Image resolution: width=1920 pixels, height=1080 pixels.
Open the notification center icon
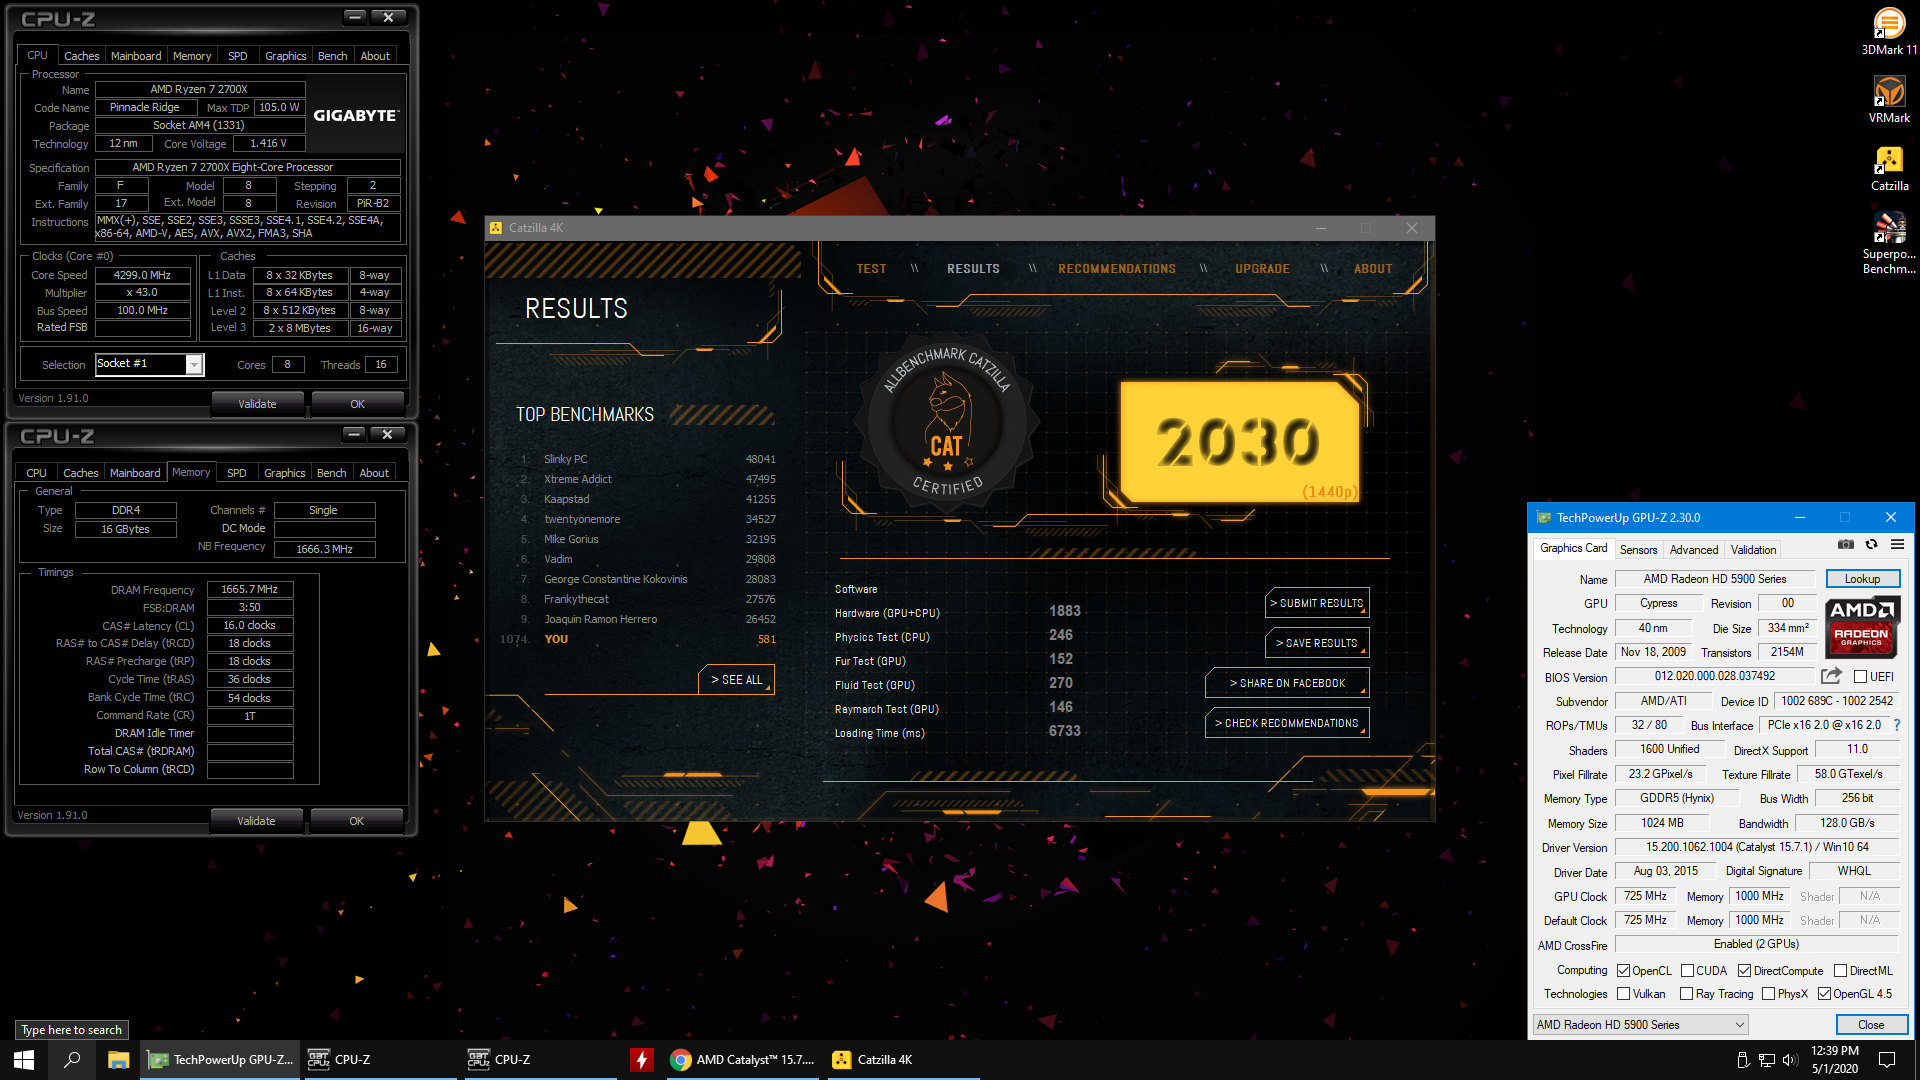(1887, 1060)
